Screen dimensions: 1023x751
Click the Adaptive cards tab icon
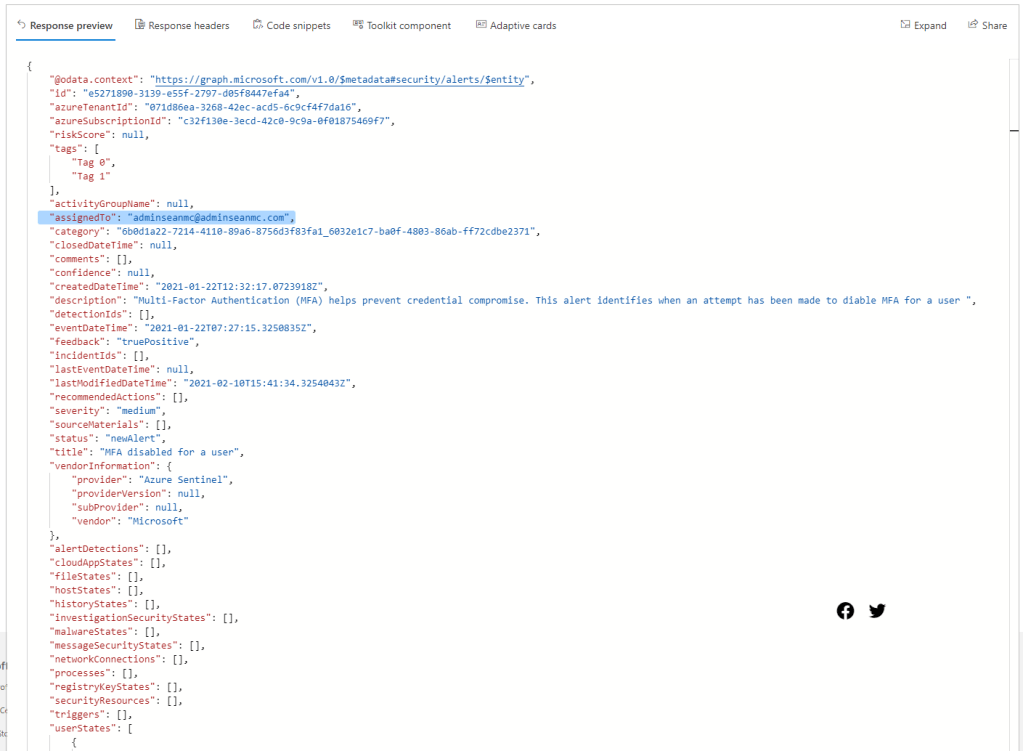click(x=481, y=25)
